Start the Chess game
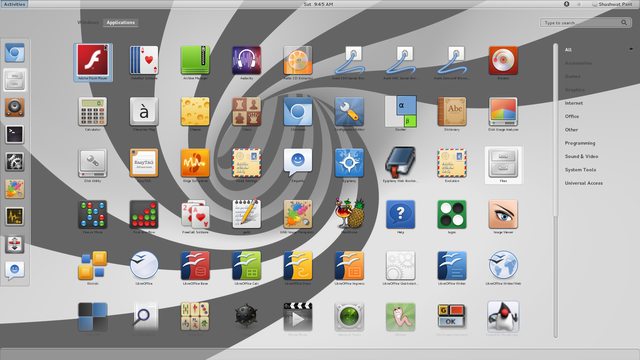 tap(247, 111)
